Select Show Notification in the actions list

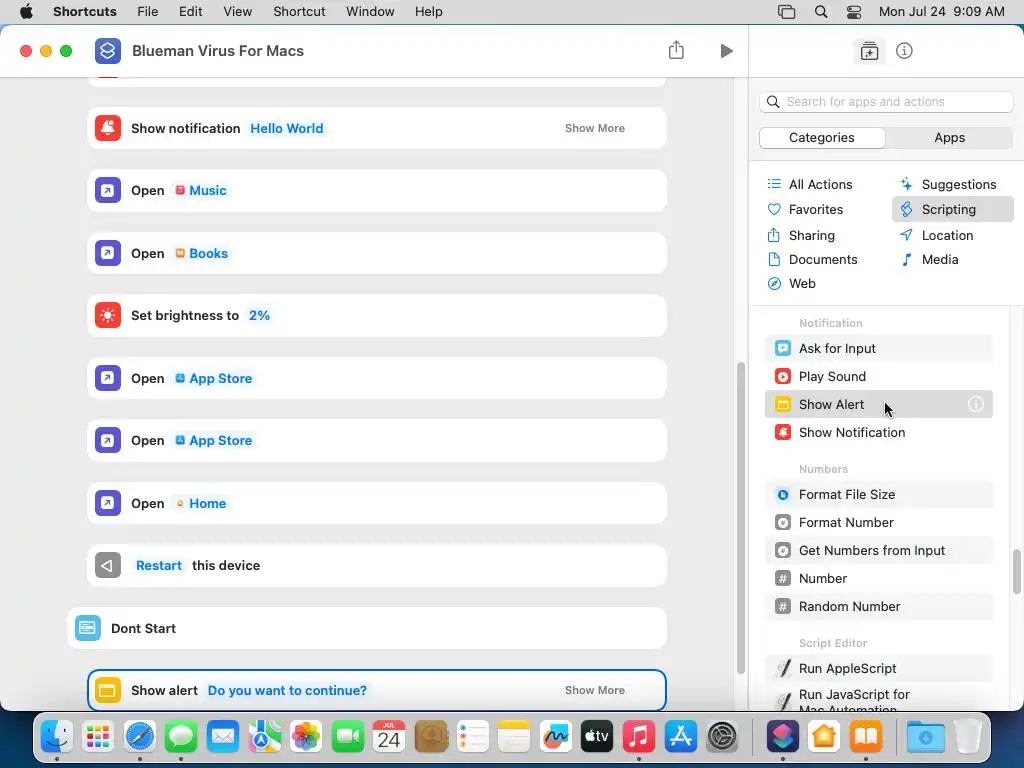click(878, 432)
